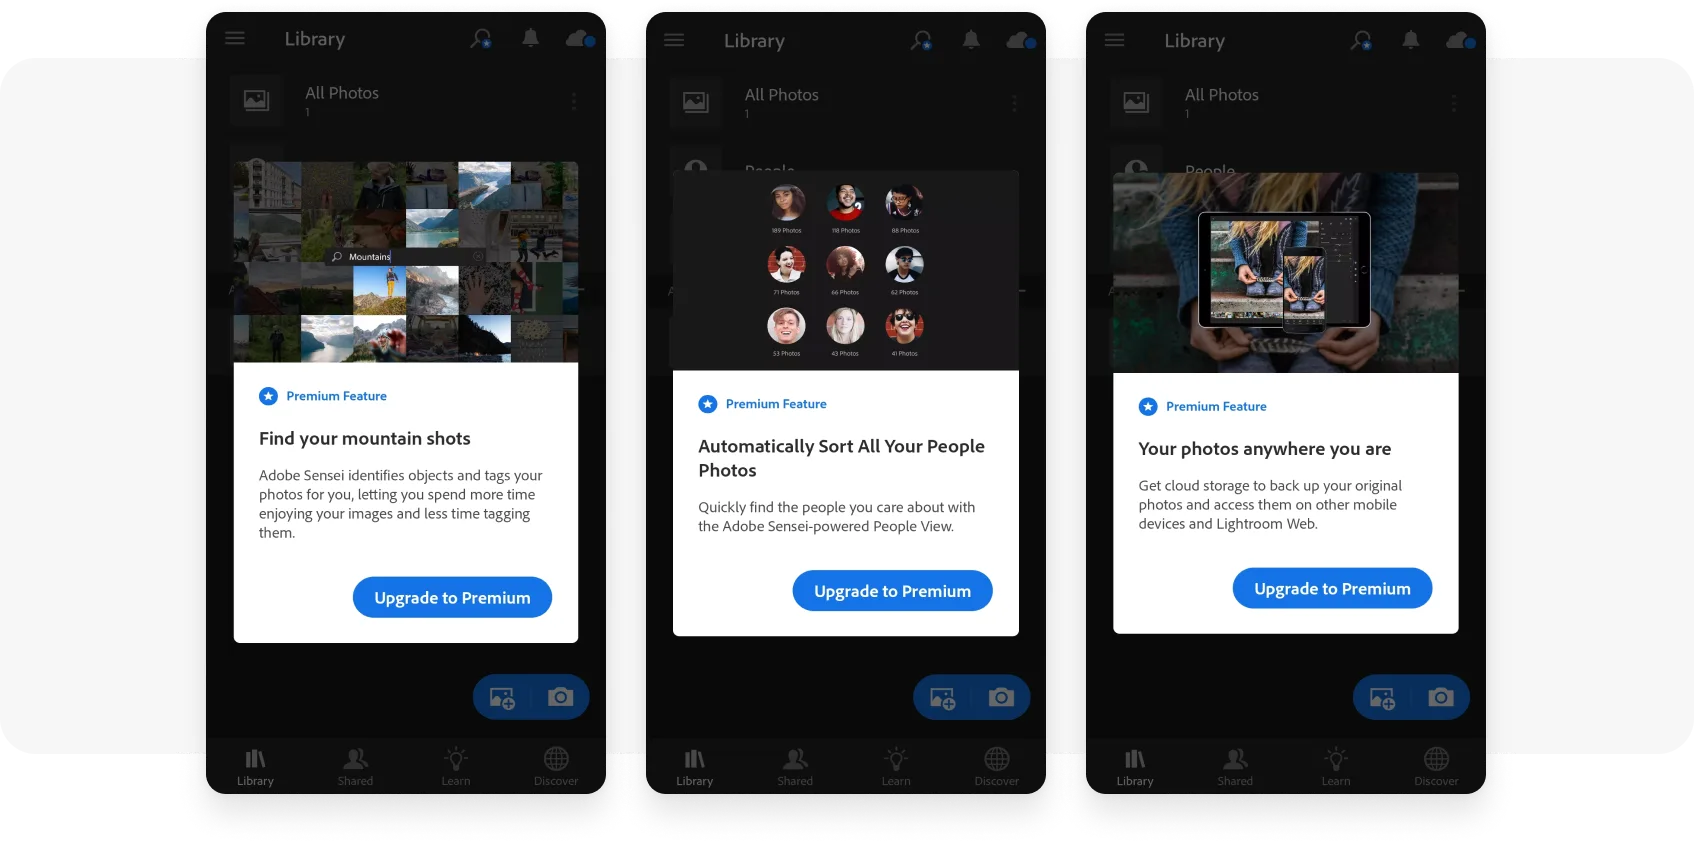The height and width of the screenshot is (846, 1694).
Task: Switch to Learn tab on People Photos screen
Action: [x=896, y=766]
